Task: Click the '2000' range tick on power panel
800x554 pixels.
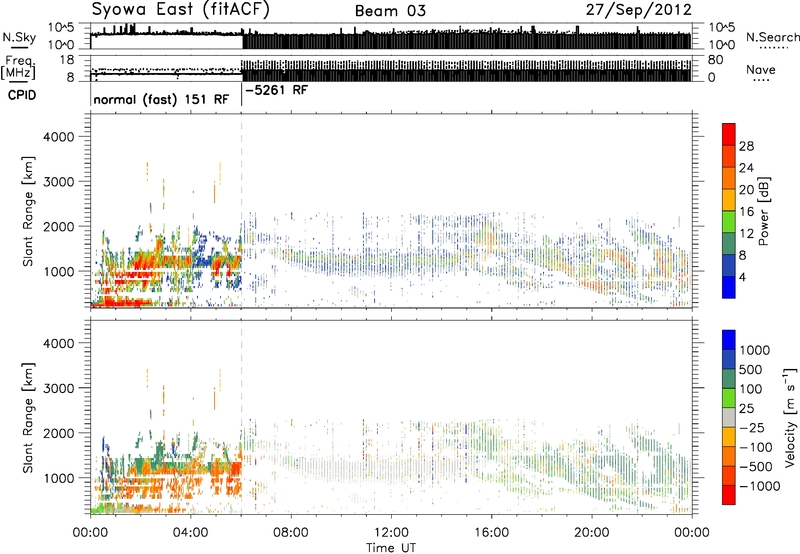Action: (59, 226)
